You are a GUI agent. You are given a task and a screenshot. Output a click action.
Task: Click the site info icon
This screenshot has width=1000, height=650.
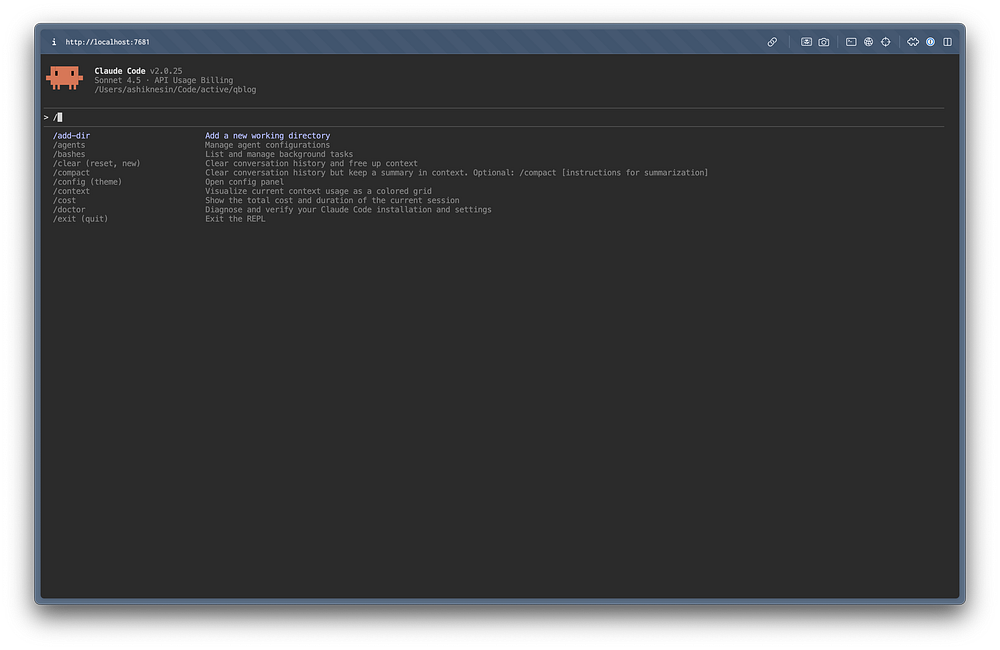coord(54,42)
